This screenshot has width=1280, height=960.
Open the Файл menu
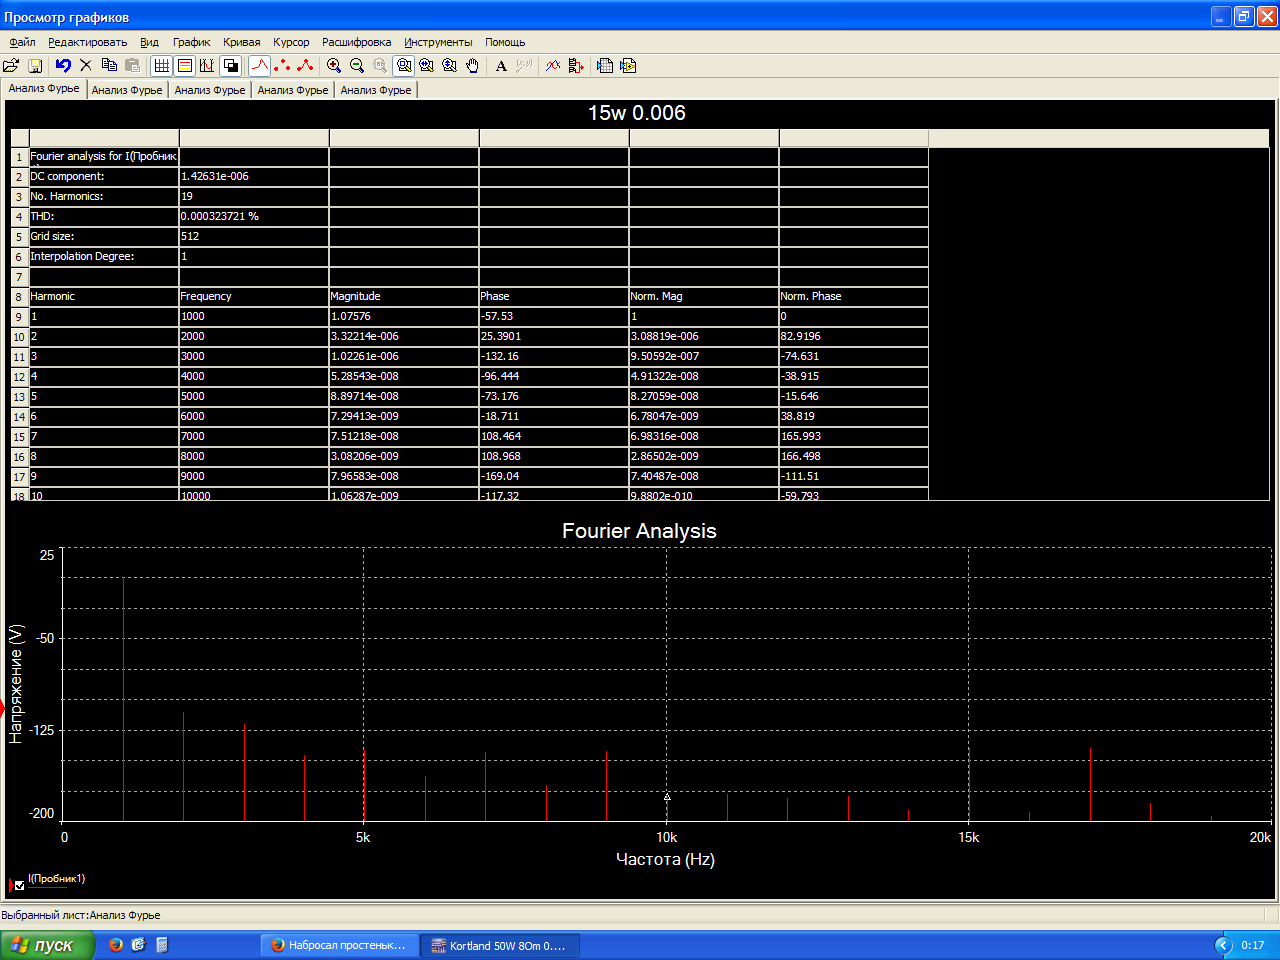tap(22, 42)
